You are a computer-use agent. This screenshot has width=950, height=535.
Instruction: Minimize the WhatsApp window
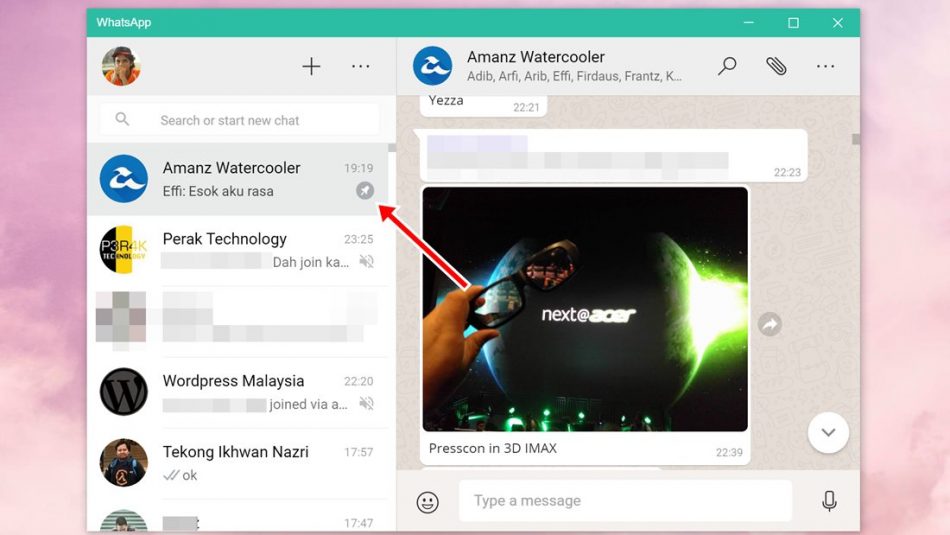[749, 22]
